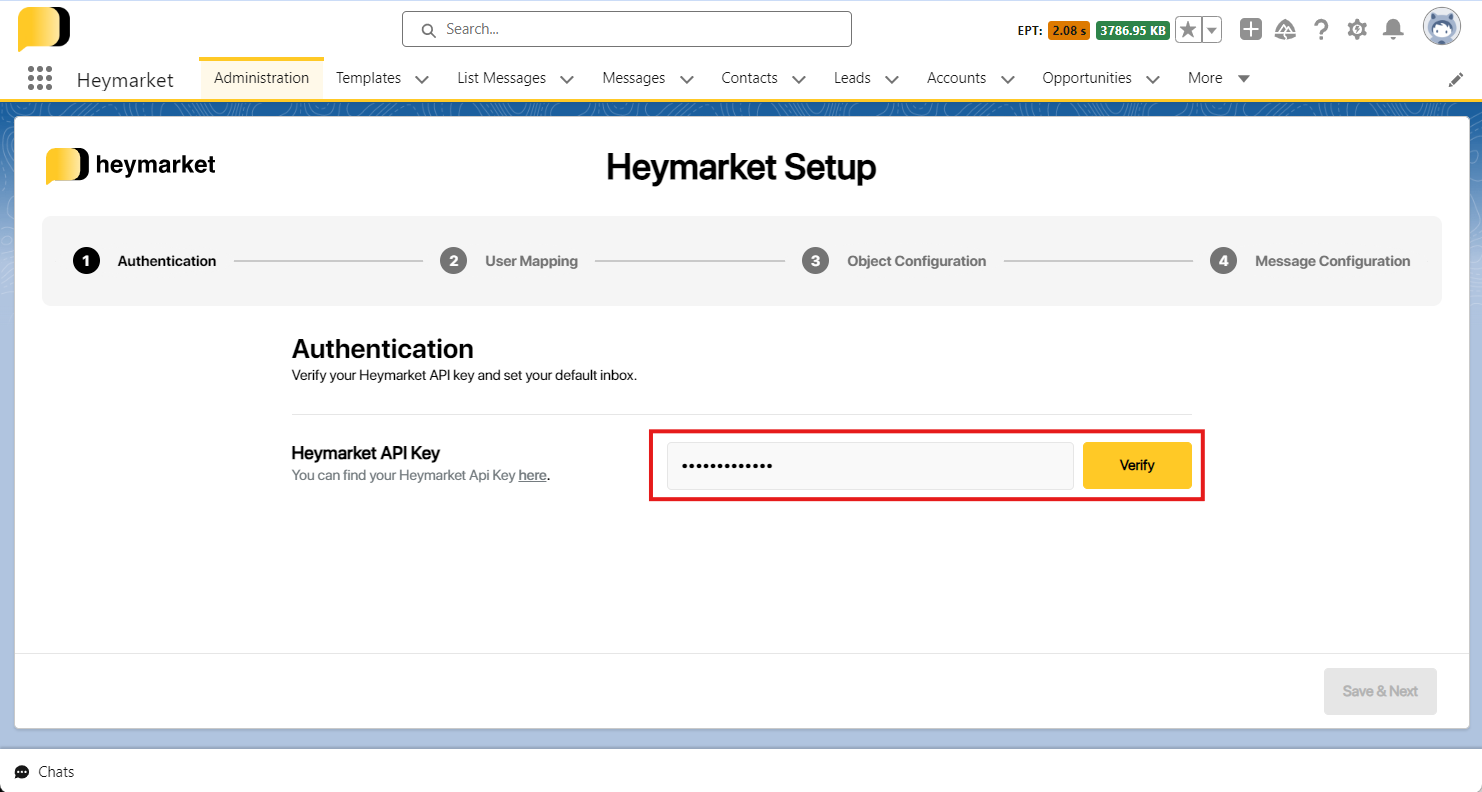The width and height of the screenshot is (1482, 792).
Task: Open the user profile avatar
Action: (1442, 27)
